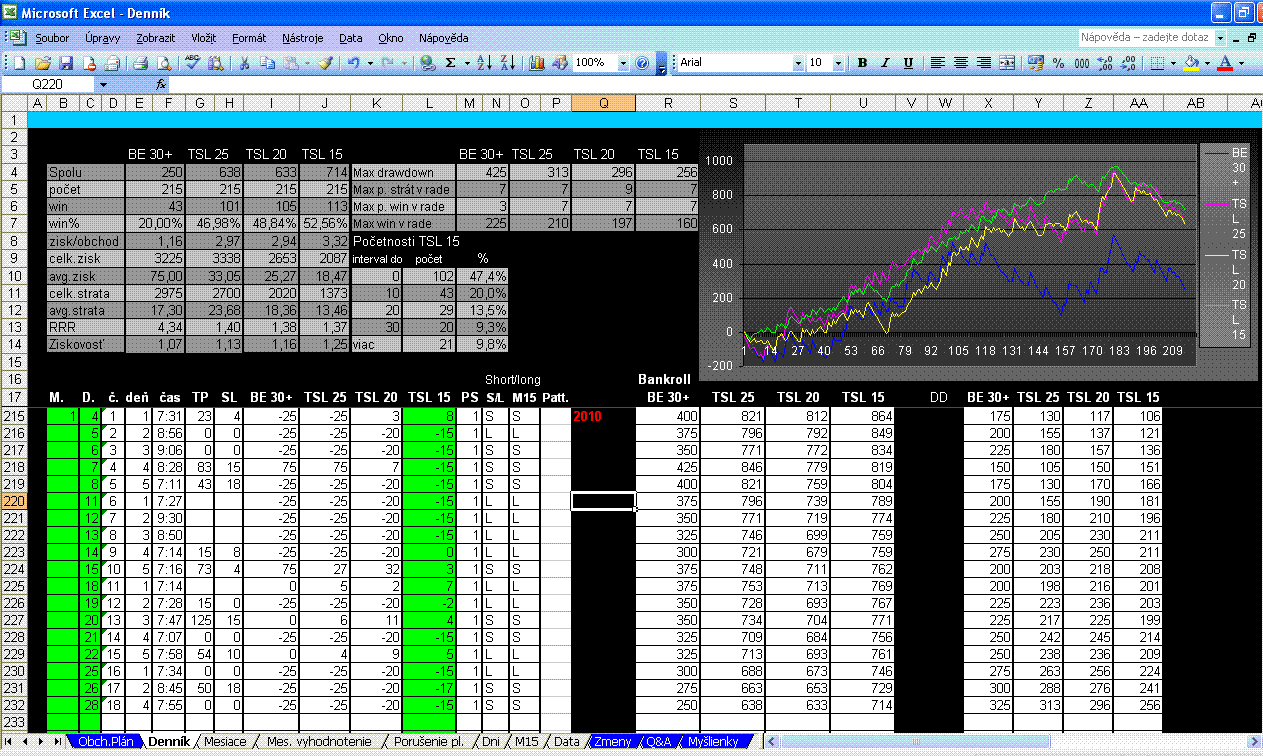The image size is (1263, 756).
Task: Open the Chart Wizard icon
Action: pos(536,62)
